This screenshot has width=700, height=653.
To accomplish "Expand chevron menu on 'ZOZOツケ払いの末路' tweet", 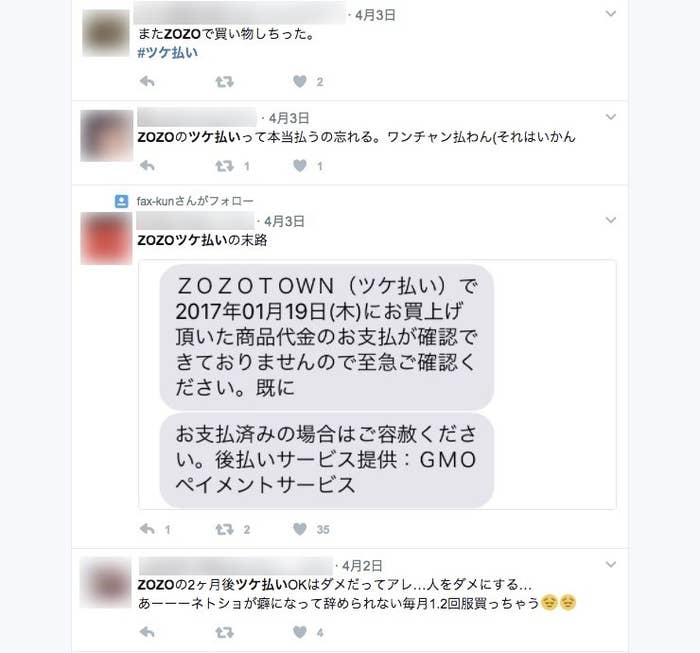I will point(611,220).
